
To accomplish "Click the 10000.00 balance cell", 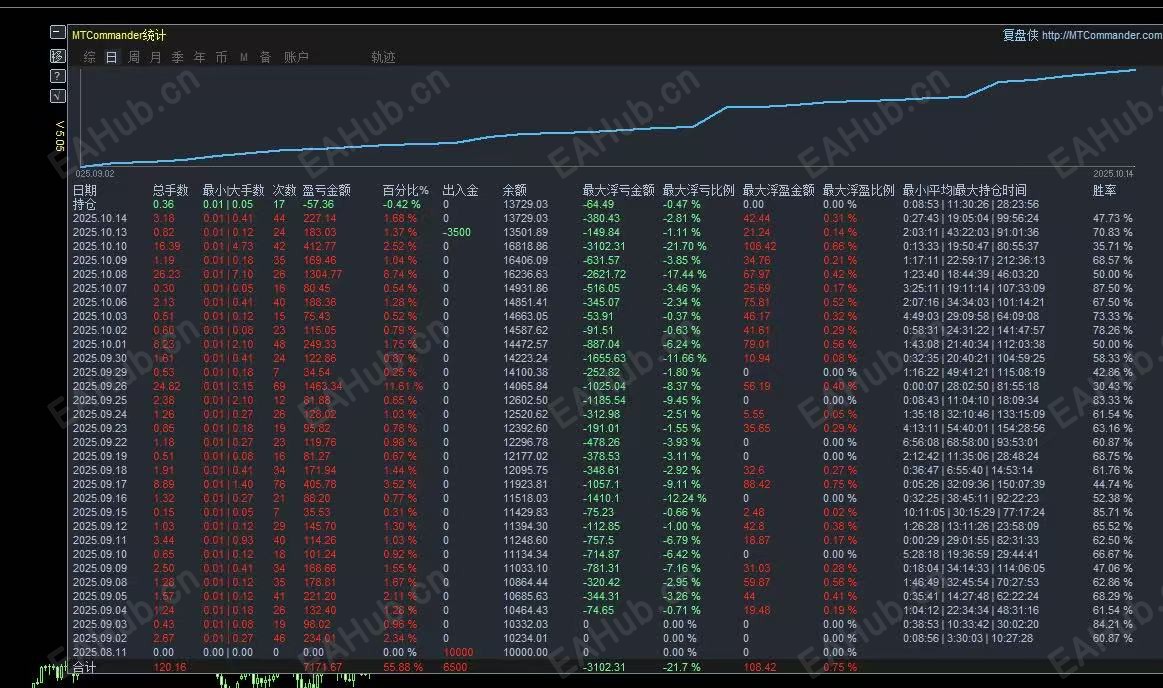I will tap(526, 652).
